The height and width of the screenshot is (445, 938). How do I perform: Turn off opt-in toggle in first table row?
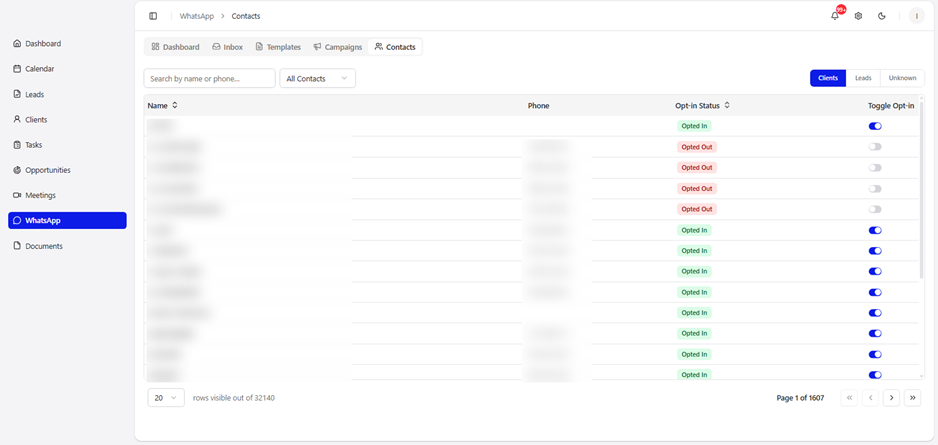click(x=875, y=126)
